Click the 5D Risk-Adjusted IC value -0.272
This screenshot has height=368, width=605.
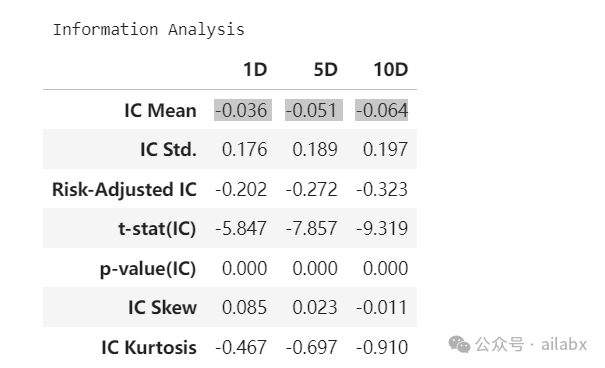click(x=311, y=189)
